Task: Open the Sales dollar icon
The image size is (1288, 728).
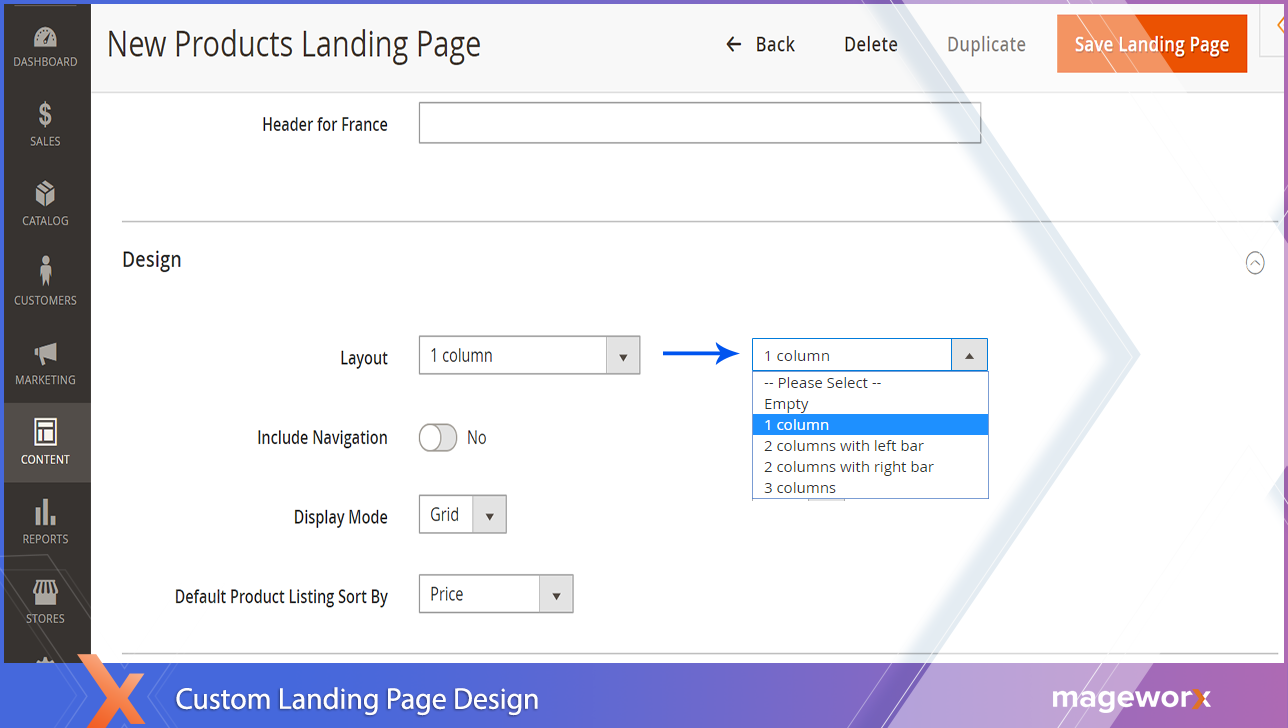Action: point(45,114)
